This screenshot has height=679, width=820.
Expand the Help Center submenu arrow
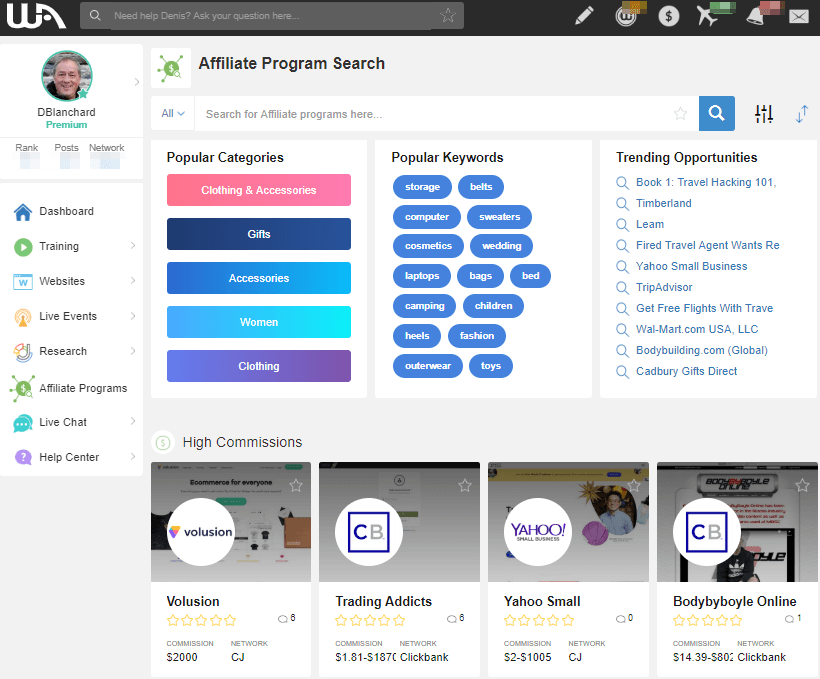[x=133, y=457]
